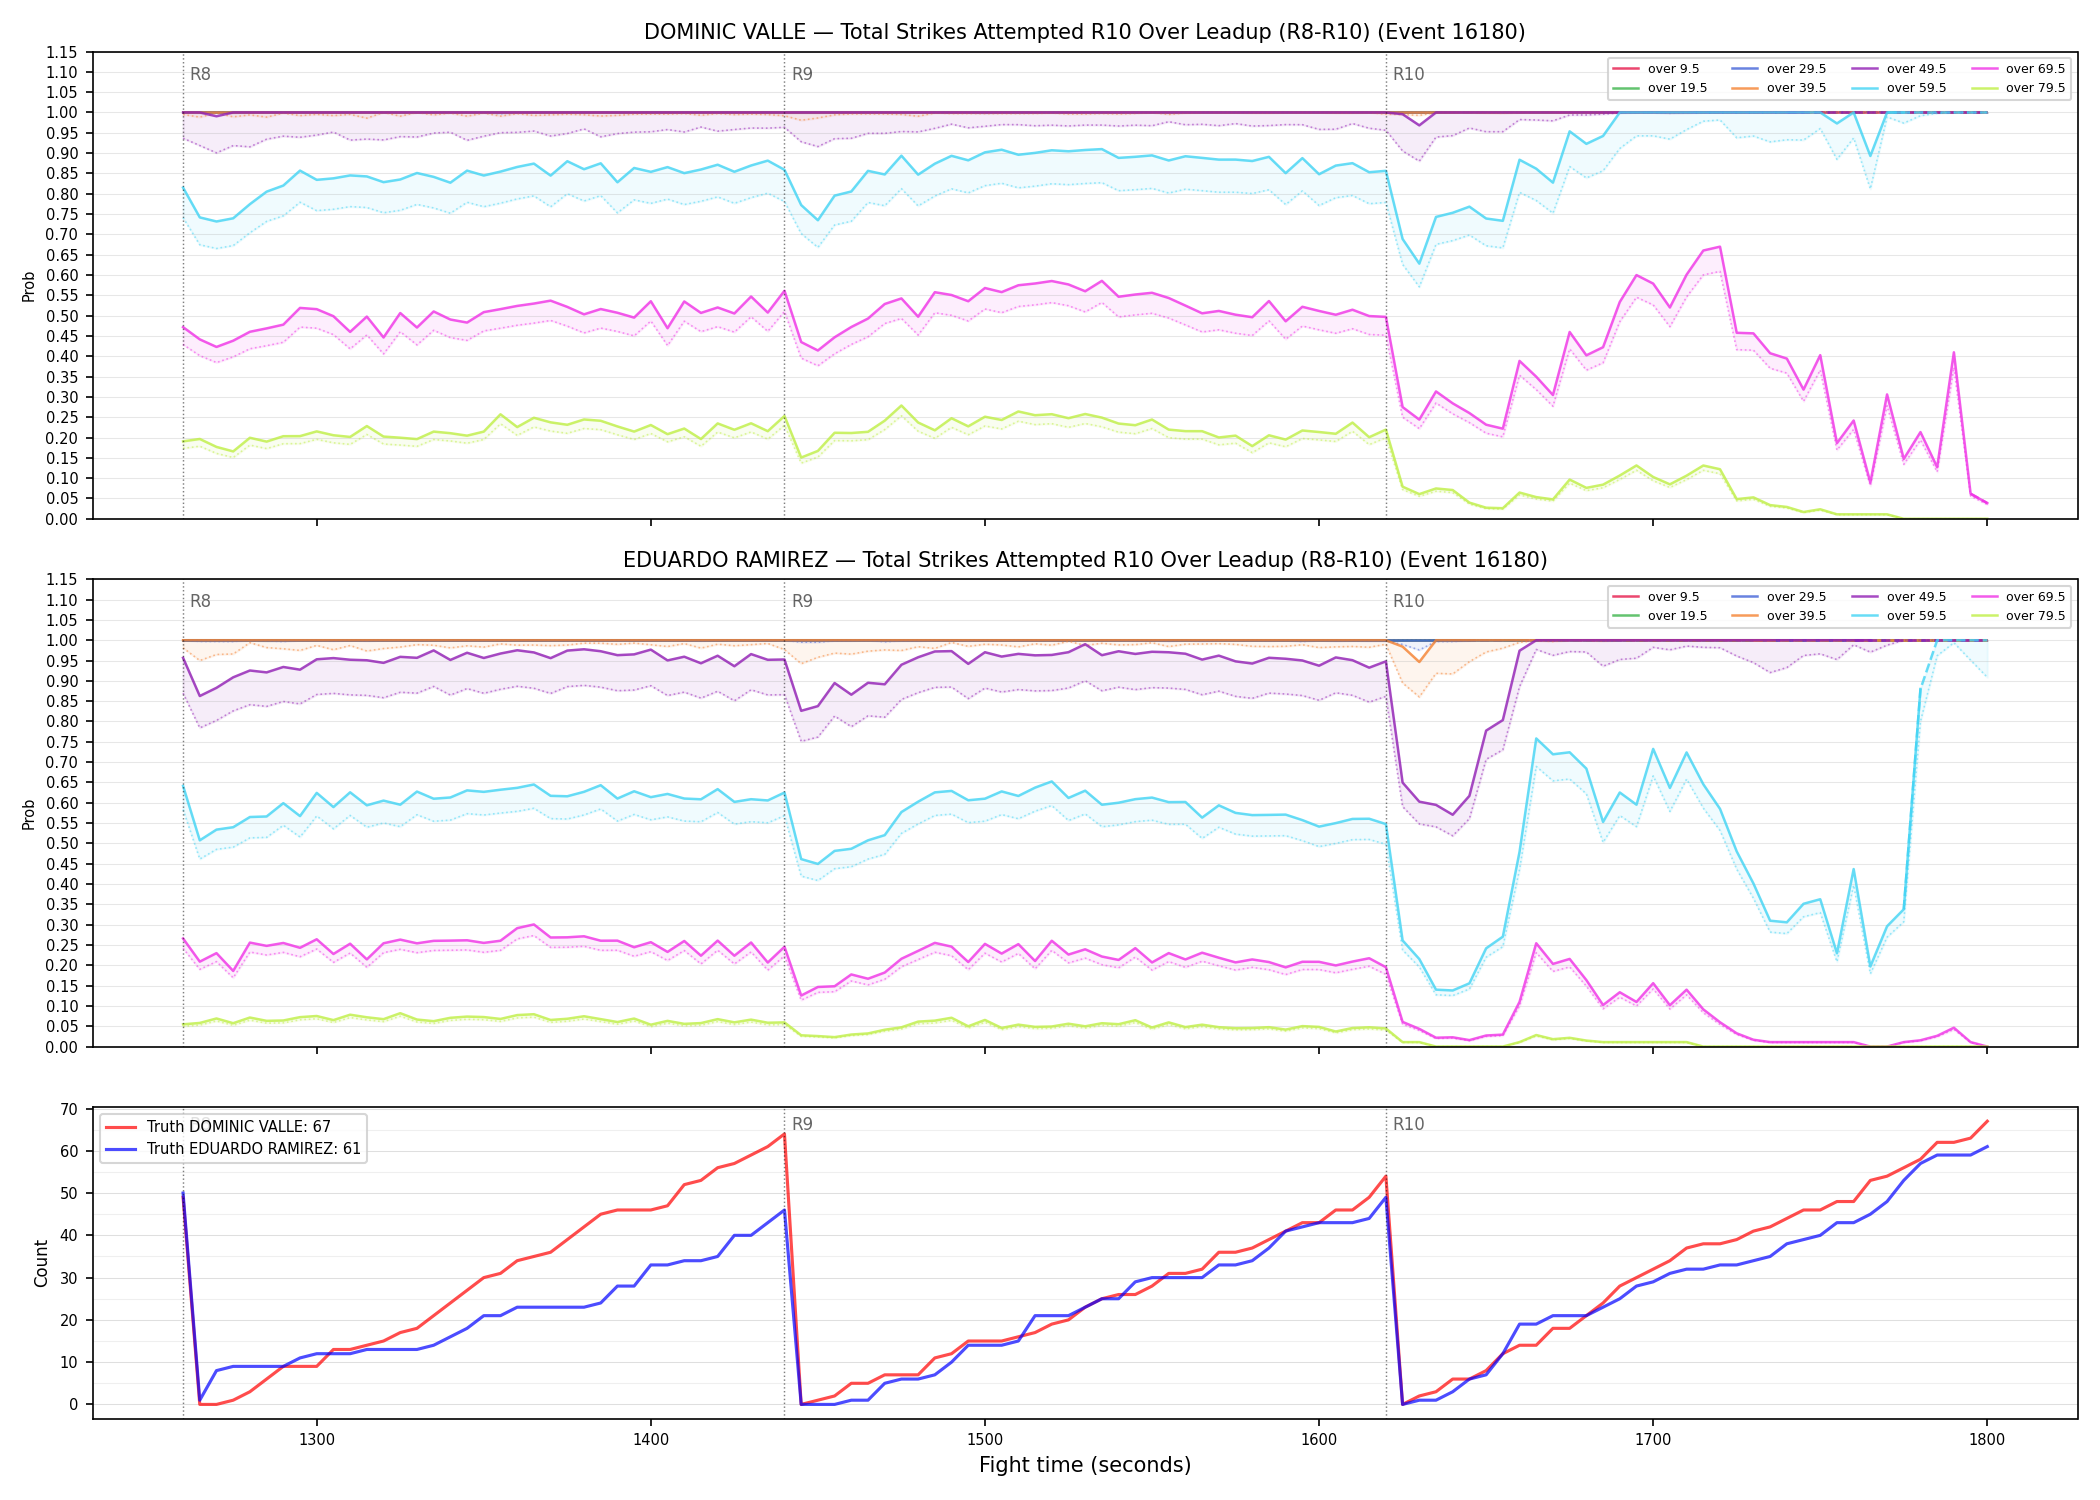
Task: Click the 'Fight time (seconds)' axis label
Action: [x=1085, y=1466]
